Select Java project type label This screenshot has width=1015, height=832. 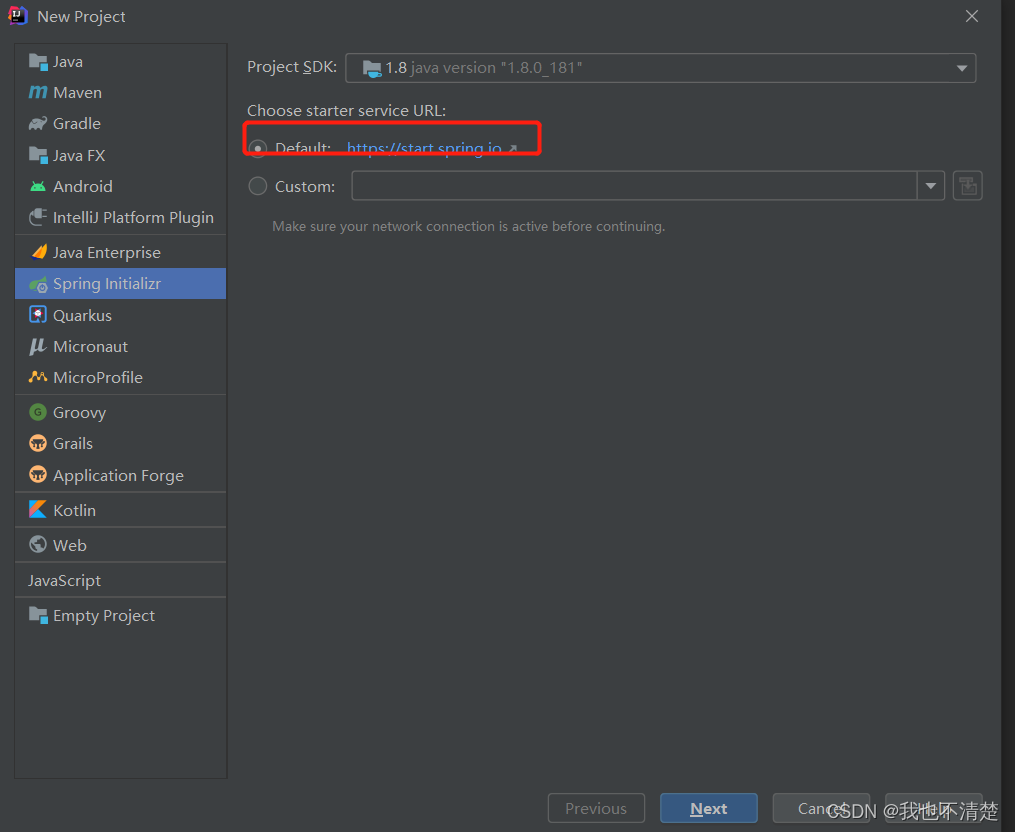click(68, 62)
